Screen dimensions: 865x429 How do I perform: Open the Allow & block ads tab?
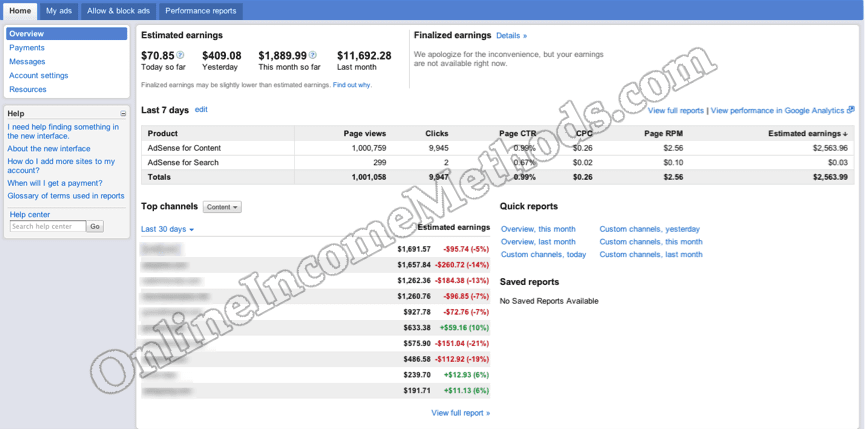click(x=118, y=11)
